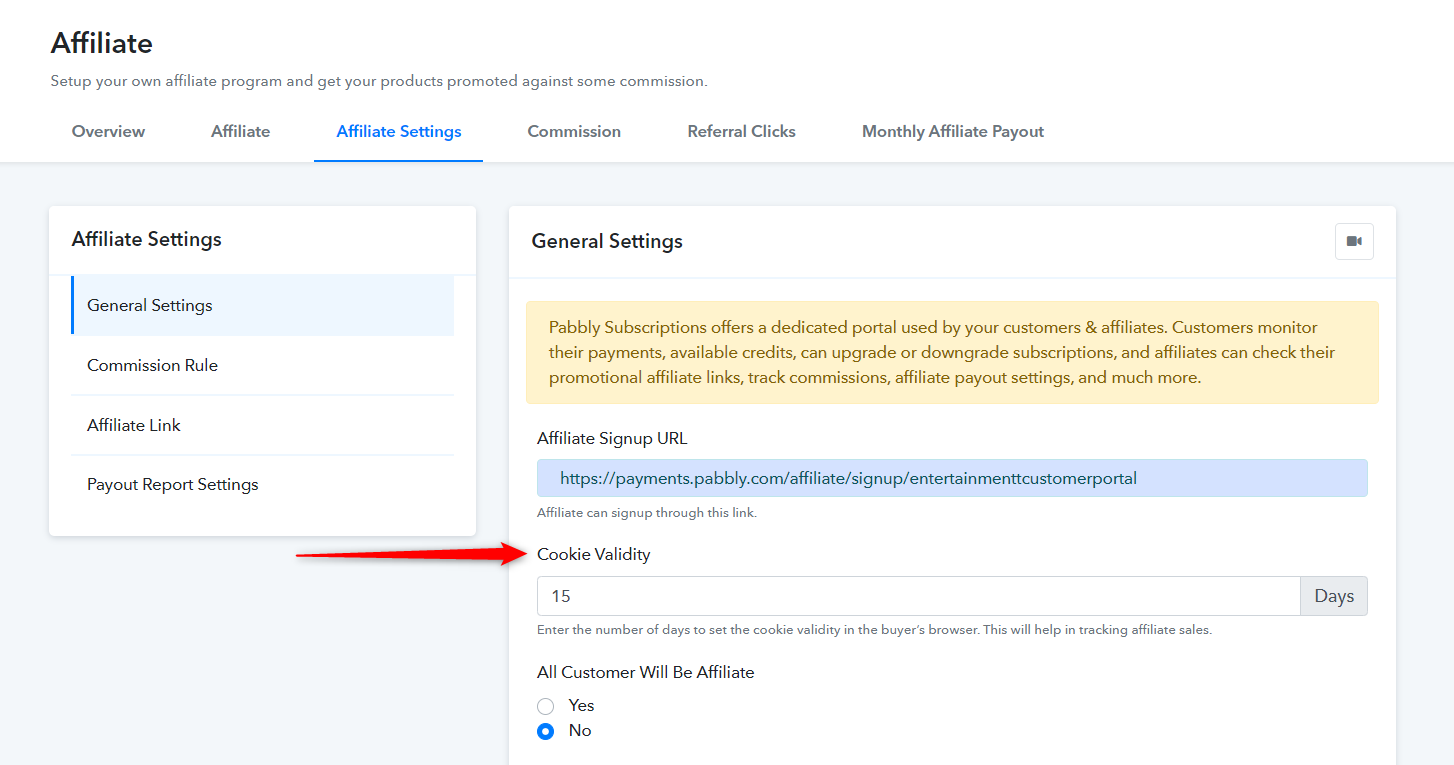Click the Affiliate Settings sidebar heading
This screenshot has width=1454, height=765.
[147, 239]
